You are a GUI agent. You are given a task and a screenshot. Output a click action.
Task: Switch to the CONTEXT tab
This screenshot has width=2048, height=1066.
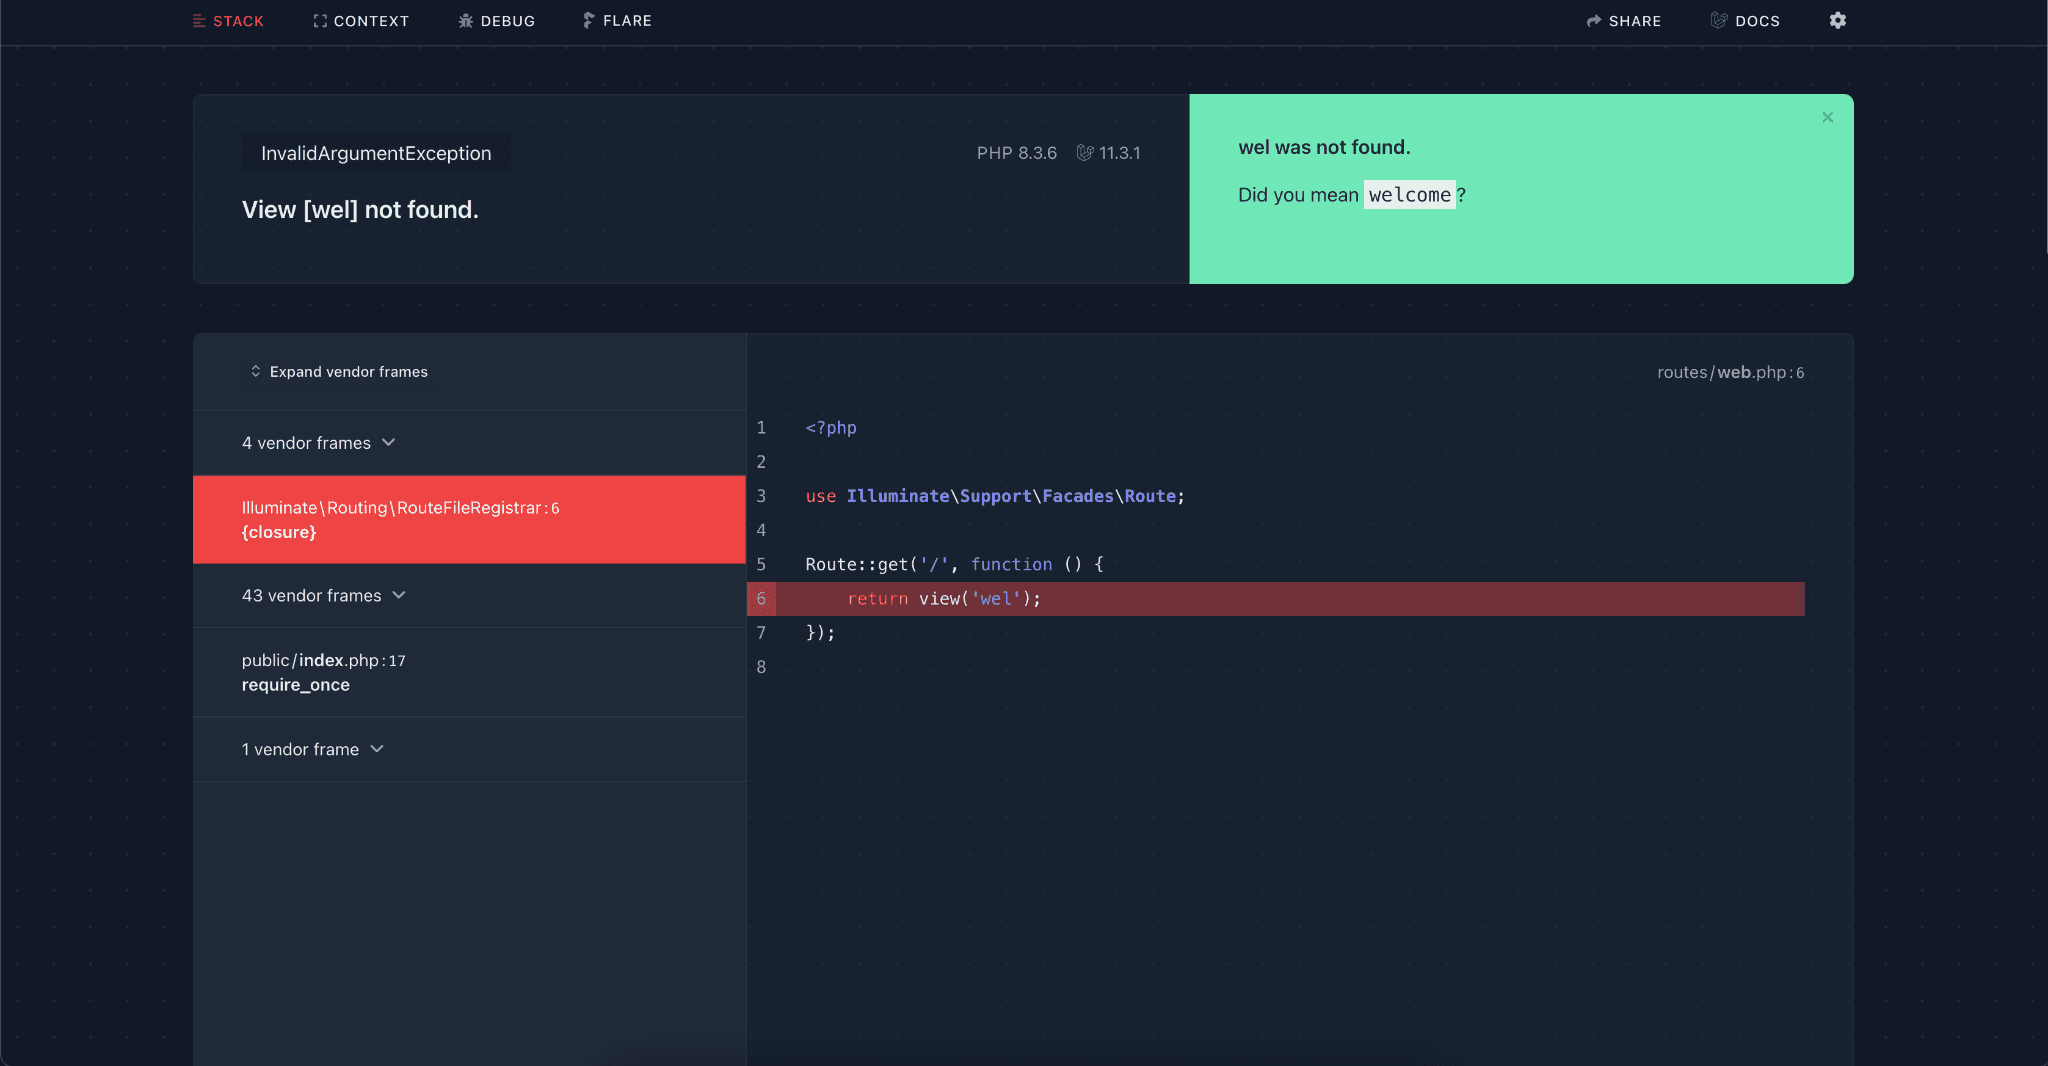pyautogui.click(x=371, y=20)
